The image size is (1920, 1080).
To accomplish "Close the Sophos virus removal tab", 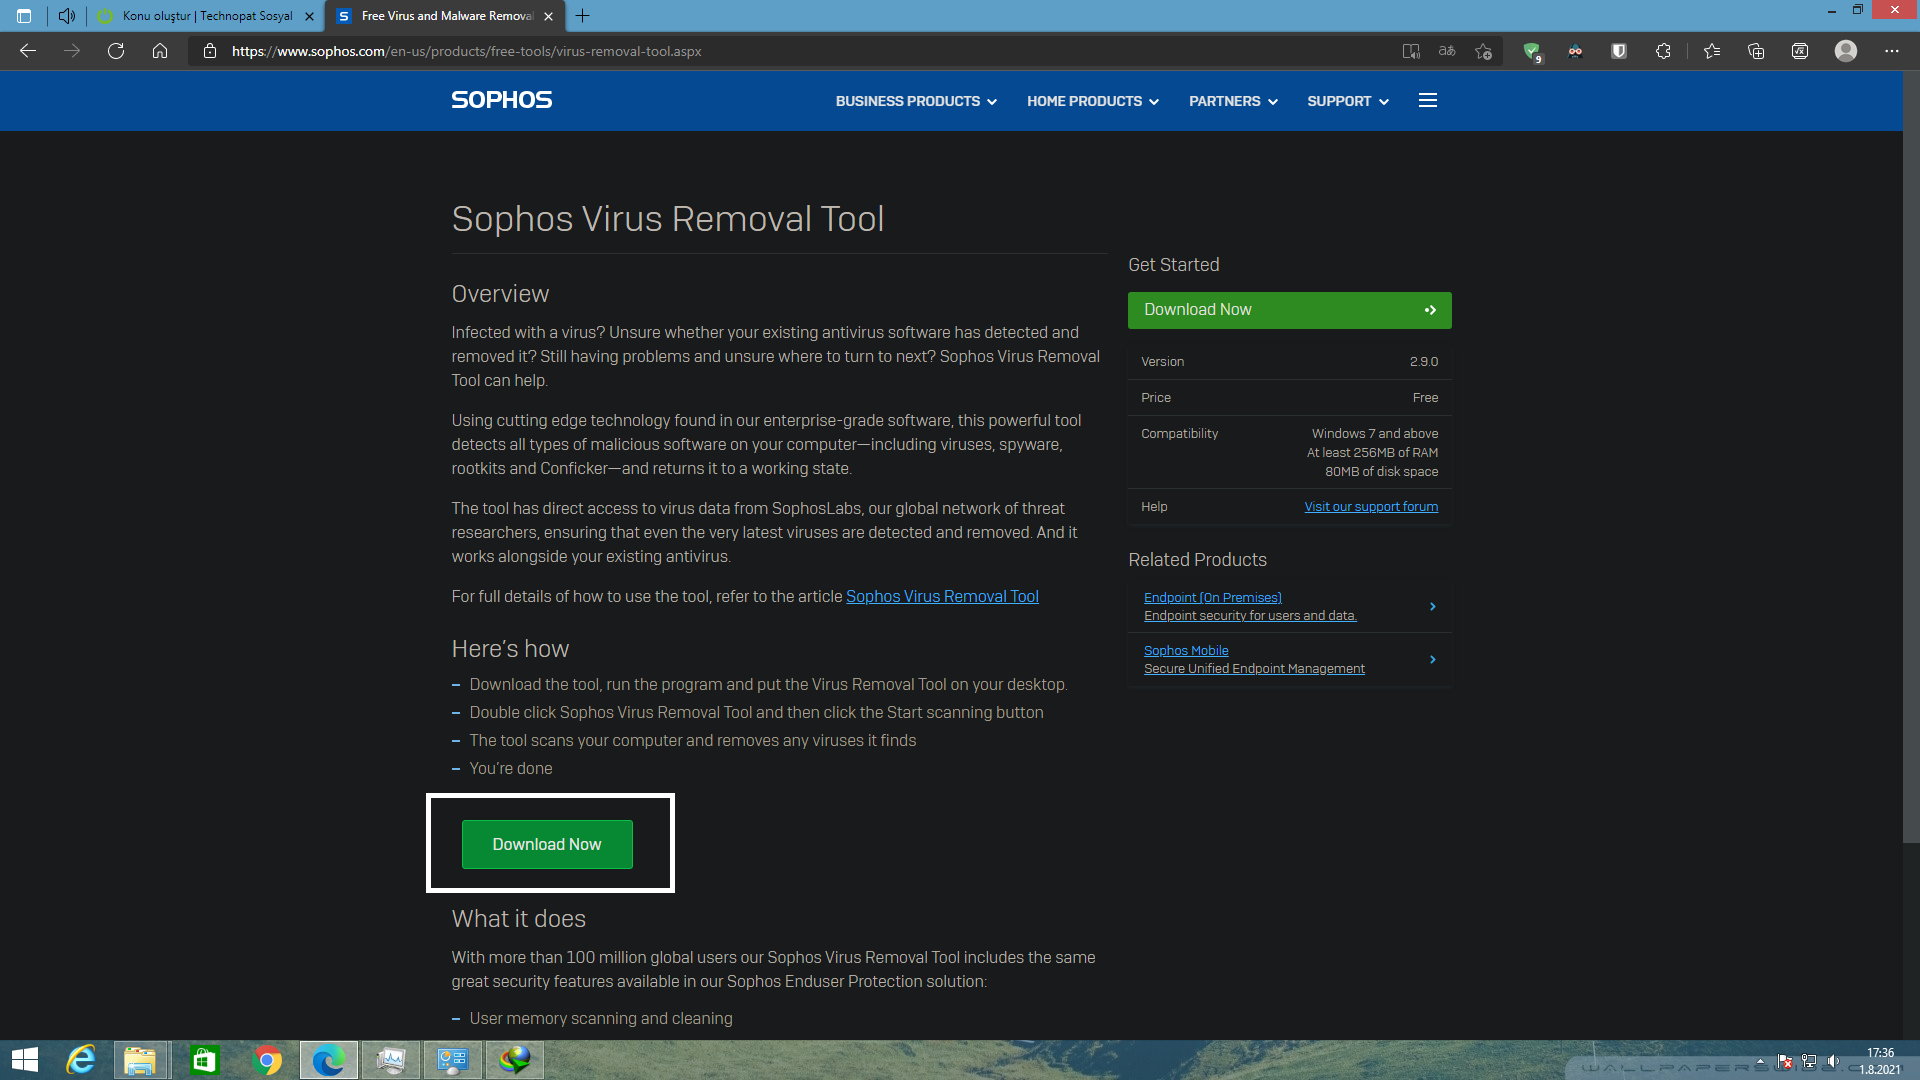I will [548, 16].
